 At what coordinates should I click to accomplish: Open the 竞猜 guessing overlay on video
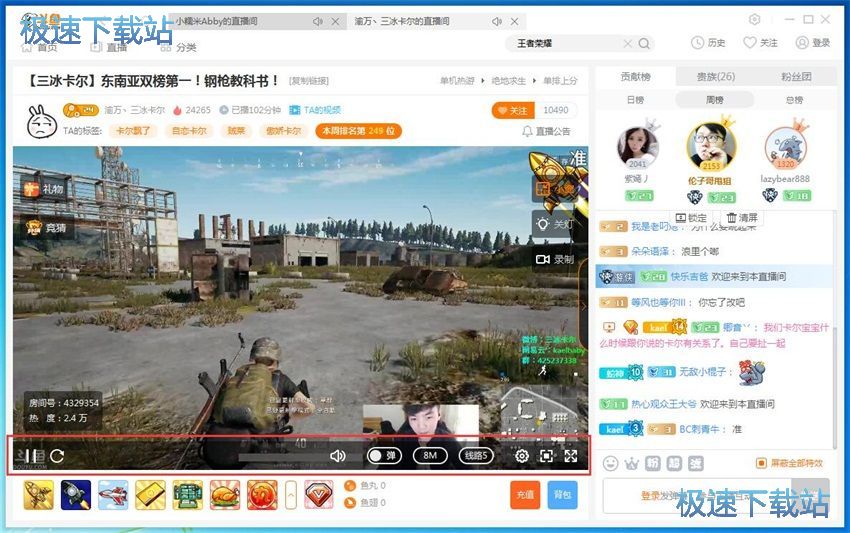coord(46,228)
